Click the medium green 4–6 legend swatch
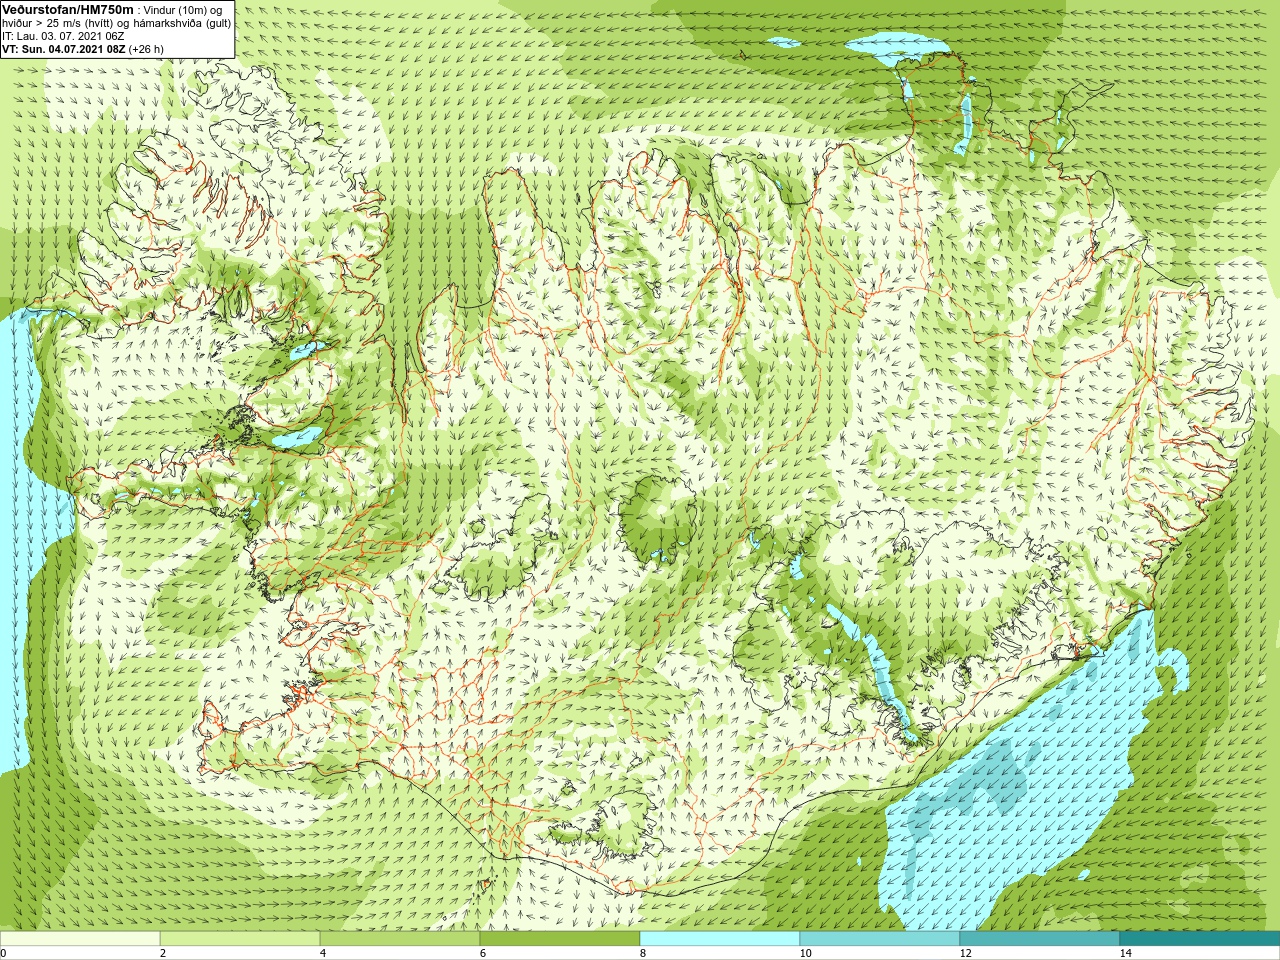 [400, 938]
